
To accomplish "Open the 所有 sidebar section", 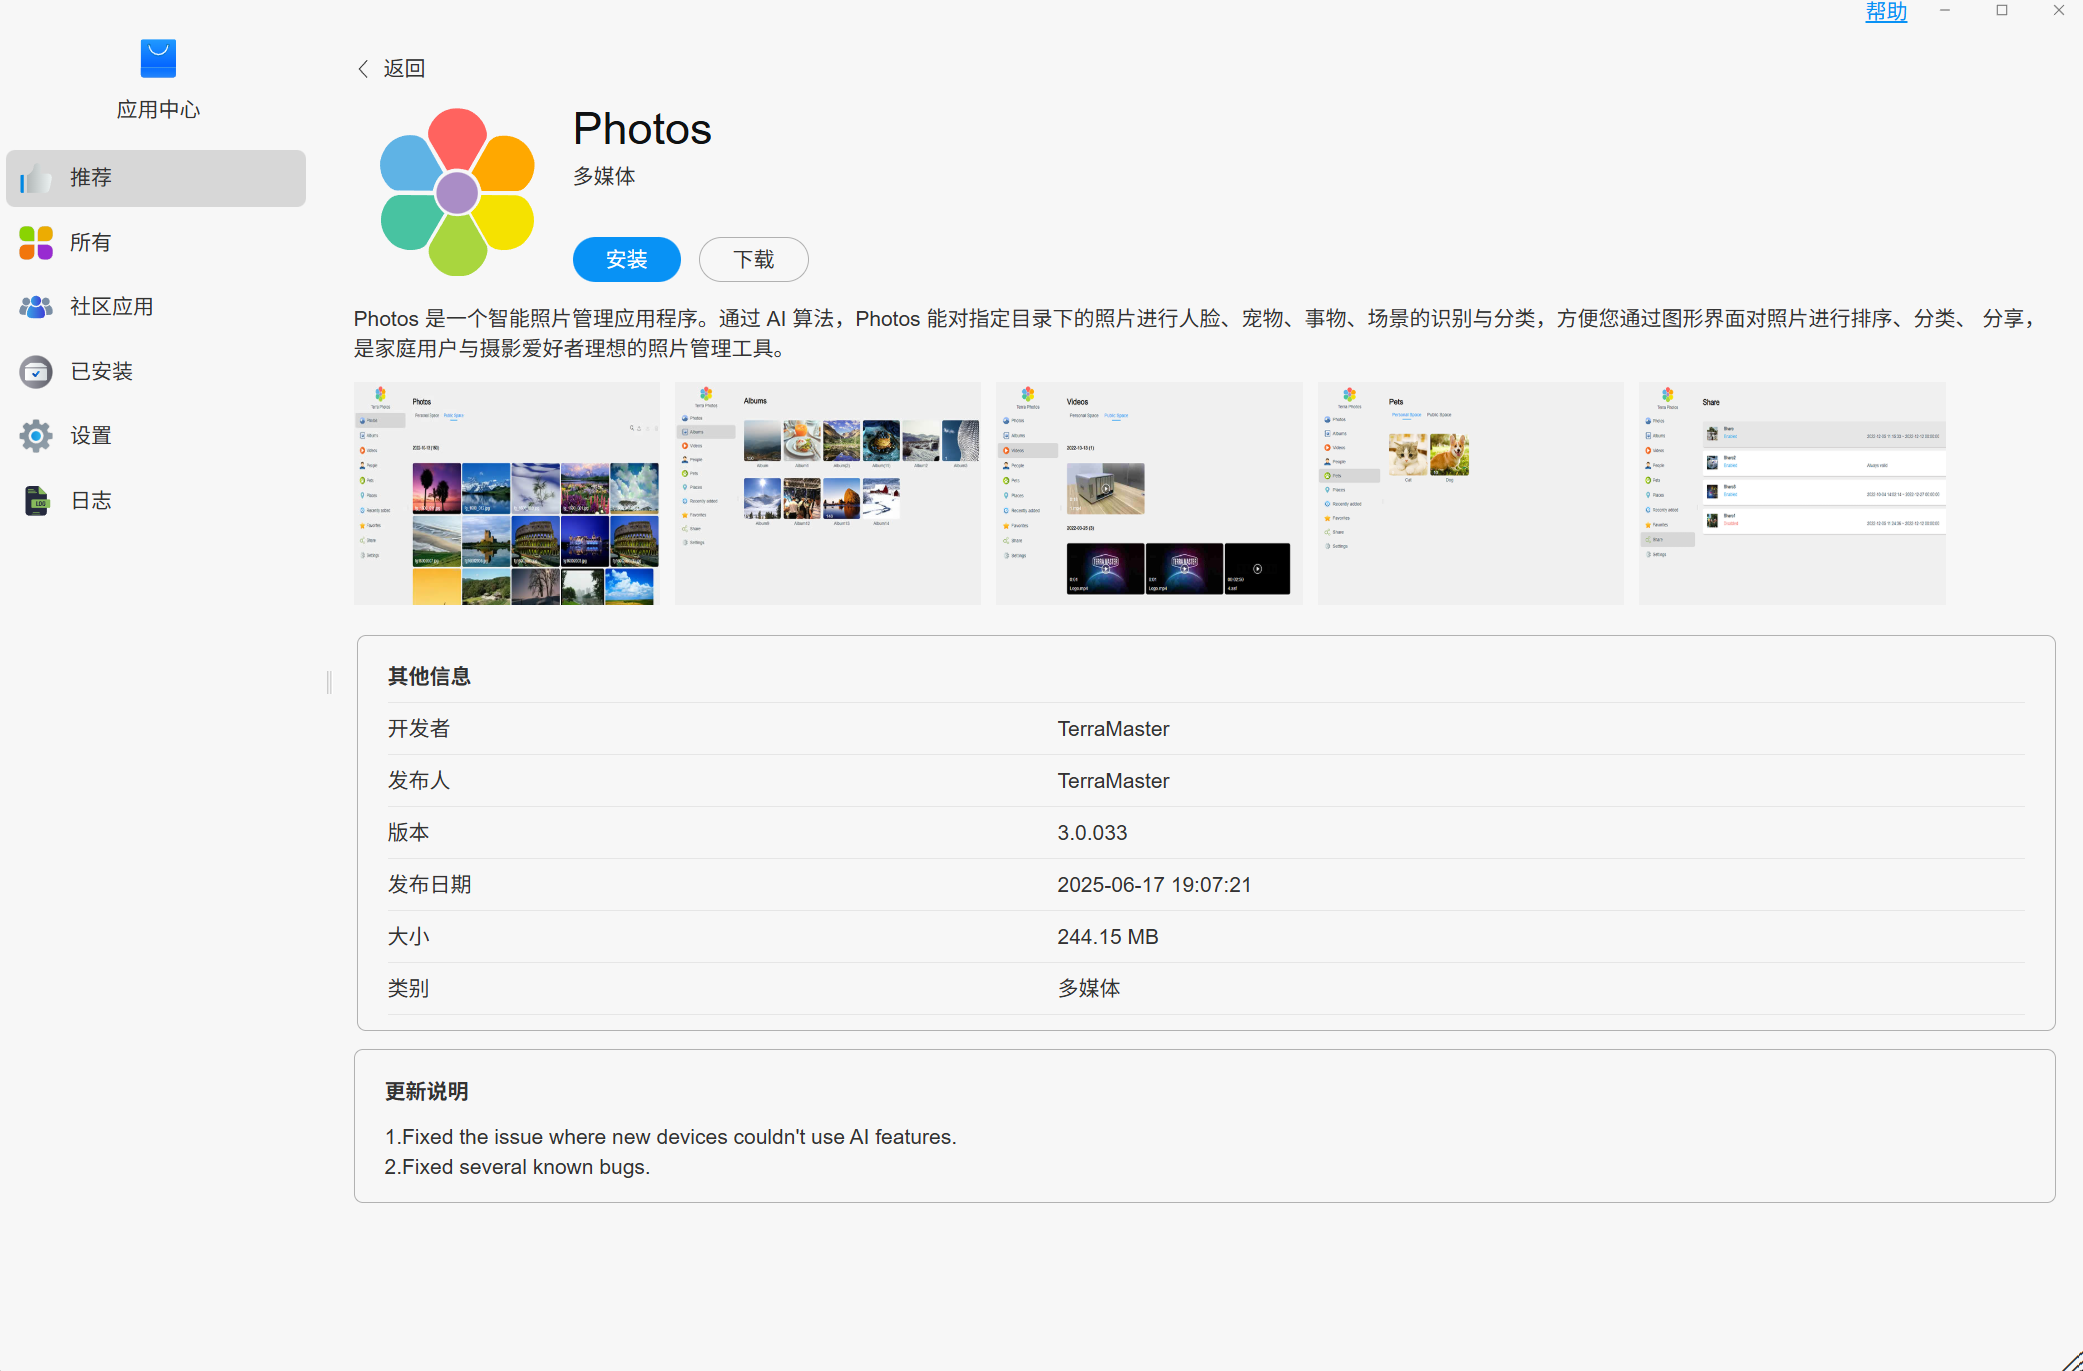I will point(90,243).
